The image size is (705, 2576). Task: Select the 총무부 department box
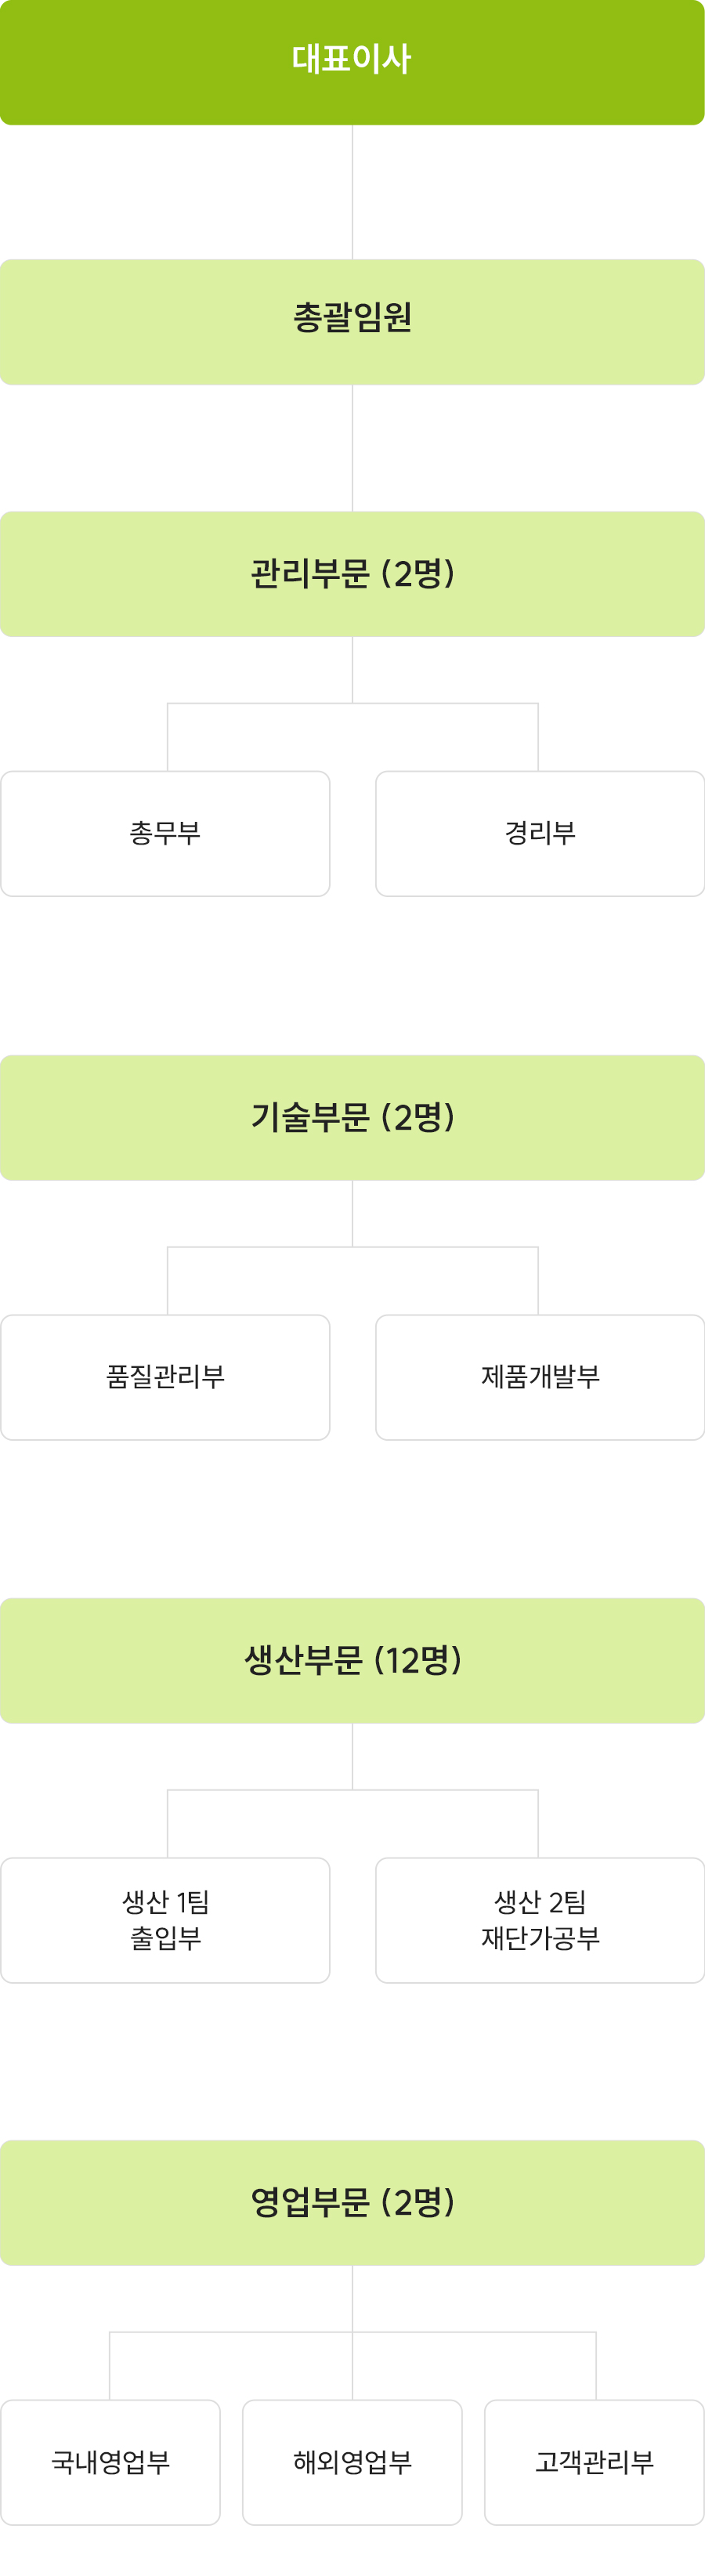(x=165, y=834)
